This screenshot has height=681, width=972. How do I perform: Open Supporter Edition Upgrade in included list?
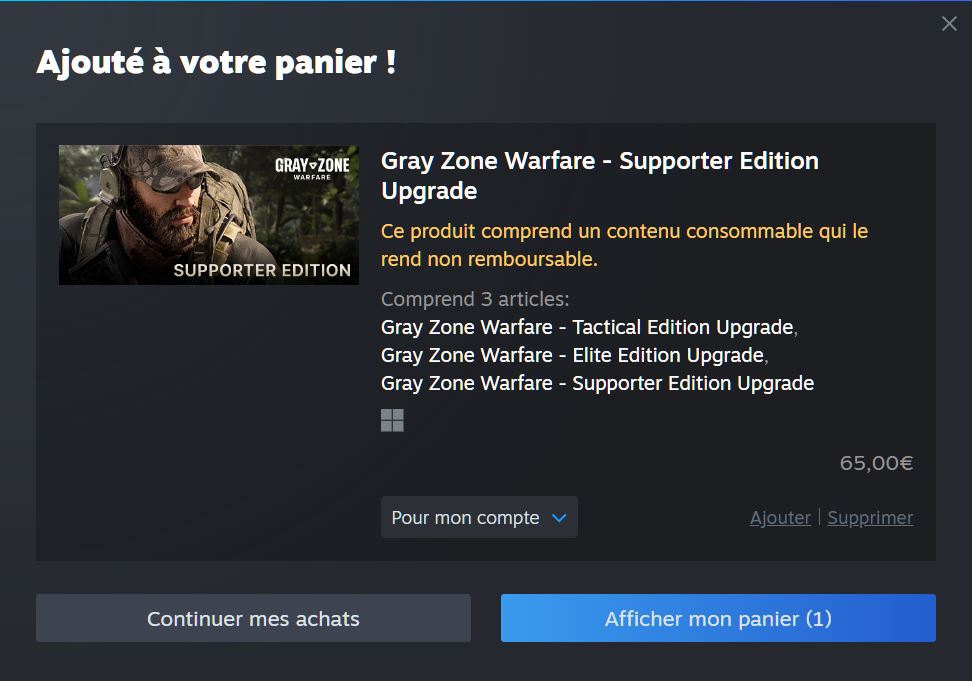(x=597, y=383)
